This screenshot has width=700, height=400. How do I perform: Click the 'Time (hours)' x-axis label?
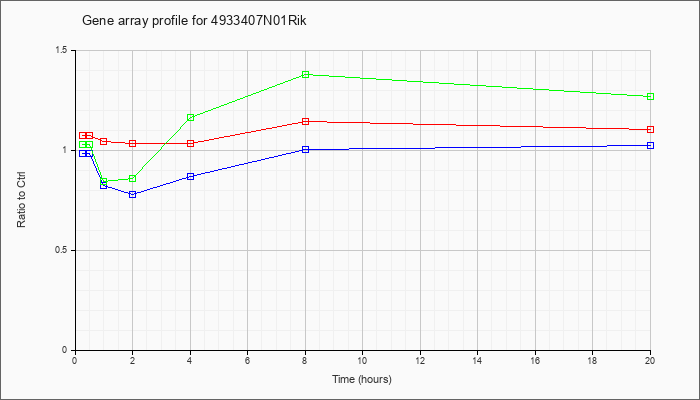point(362,379)
